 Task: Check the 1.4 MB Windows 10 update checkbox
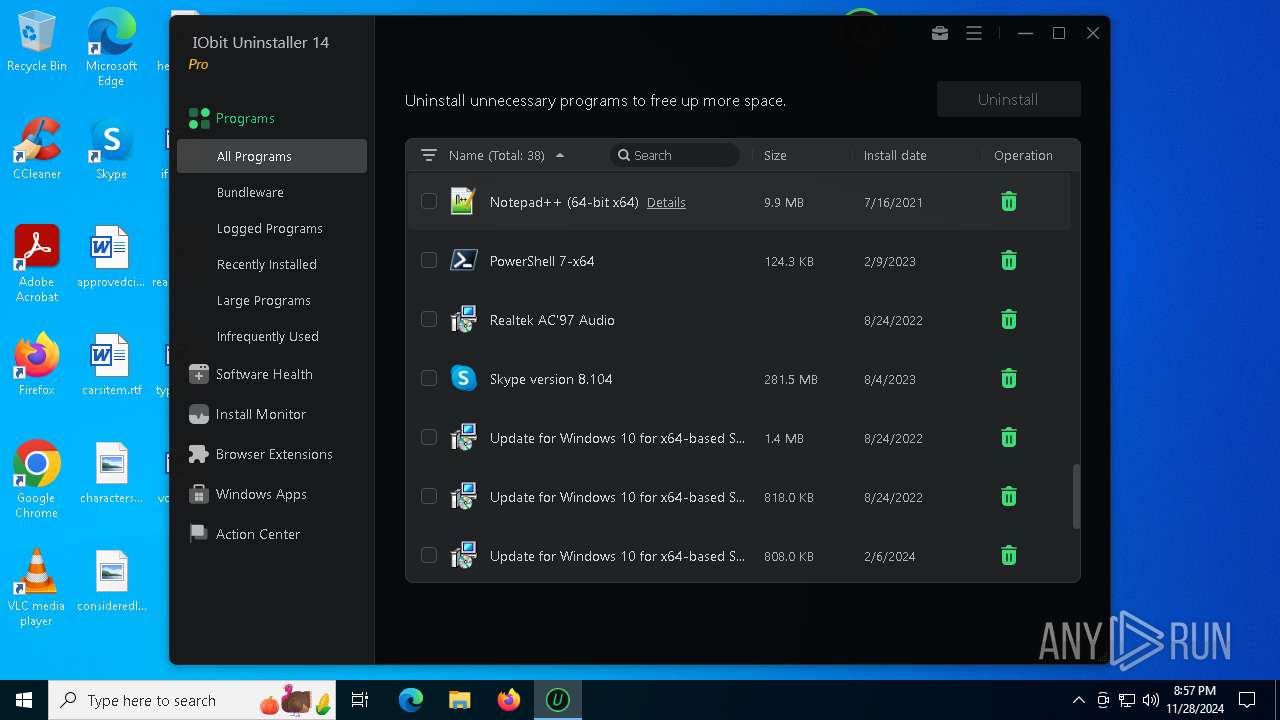(x=429, y=437)
